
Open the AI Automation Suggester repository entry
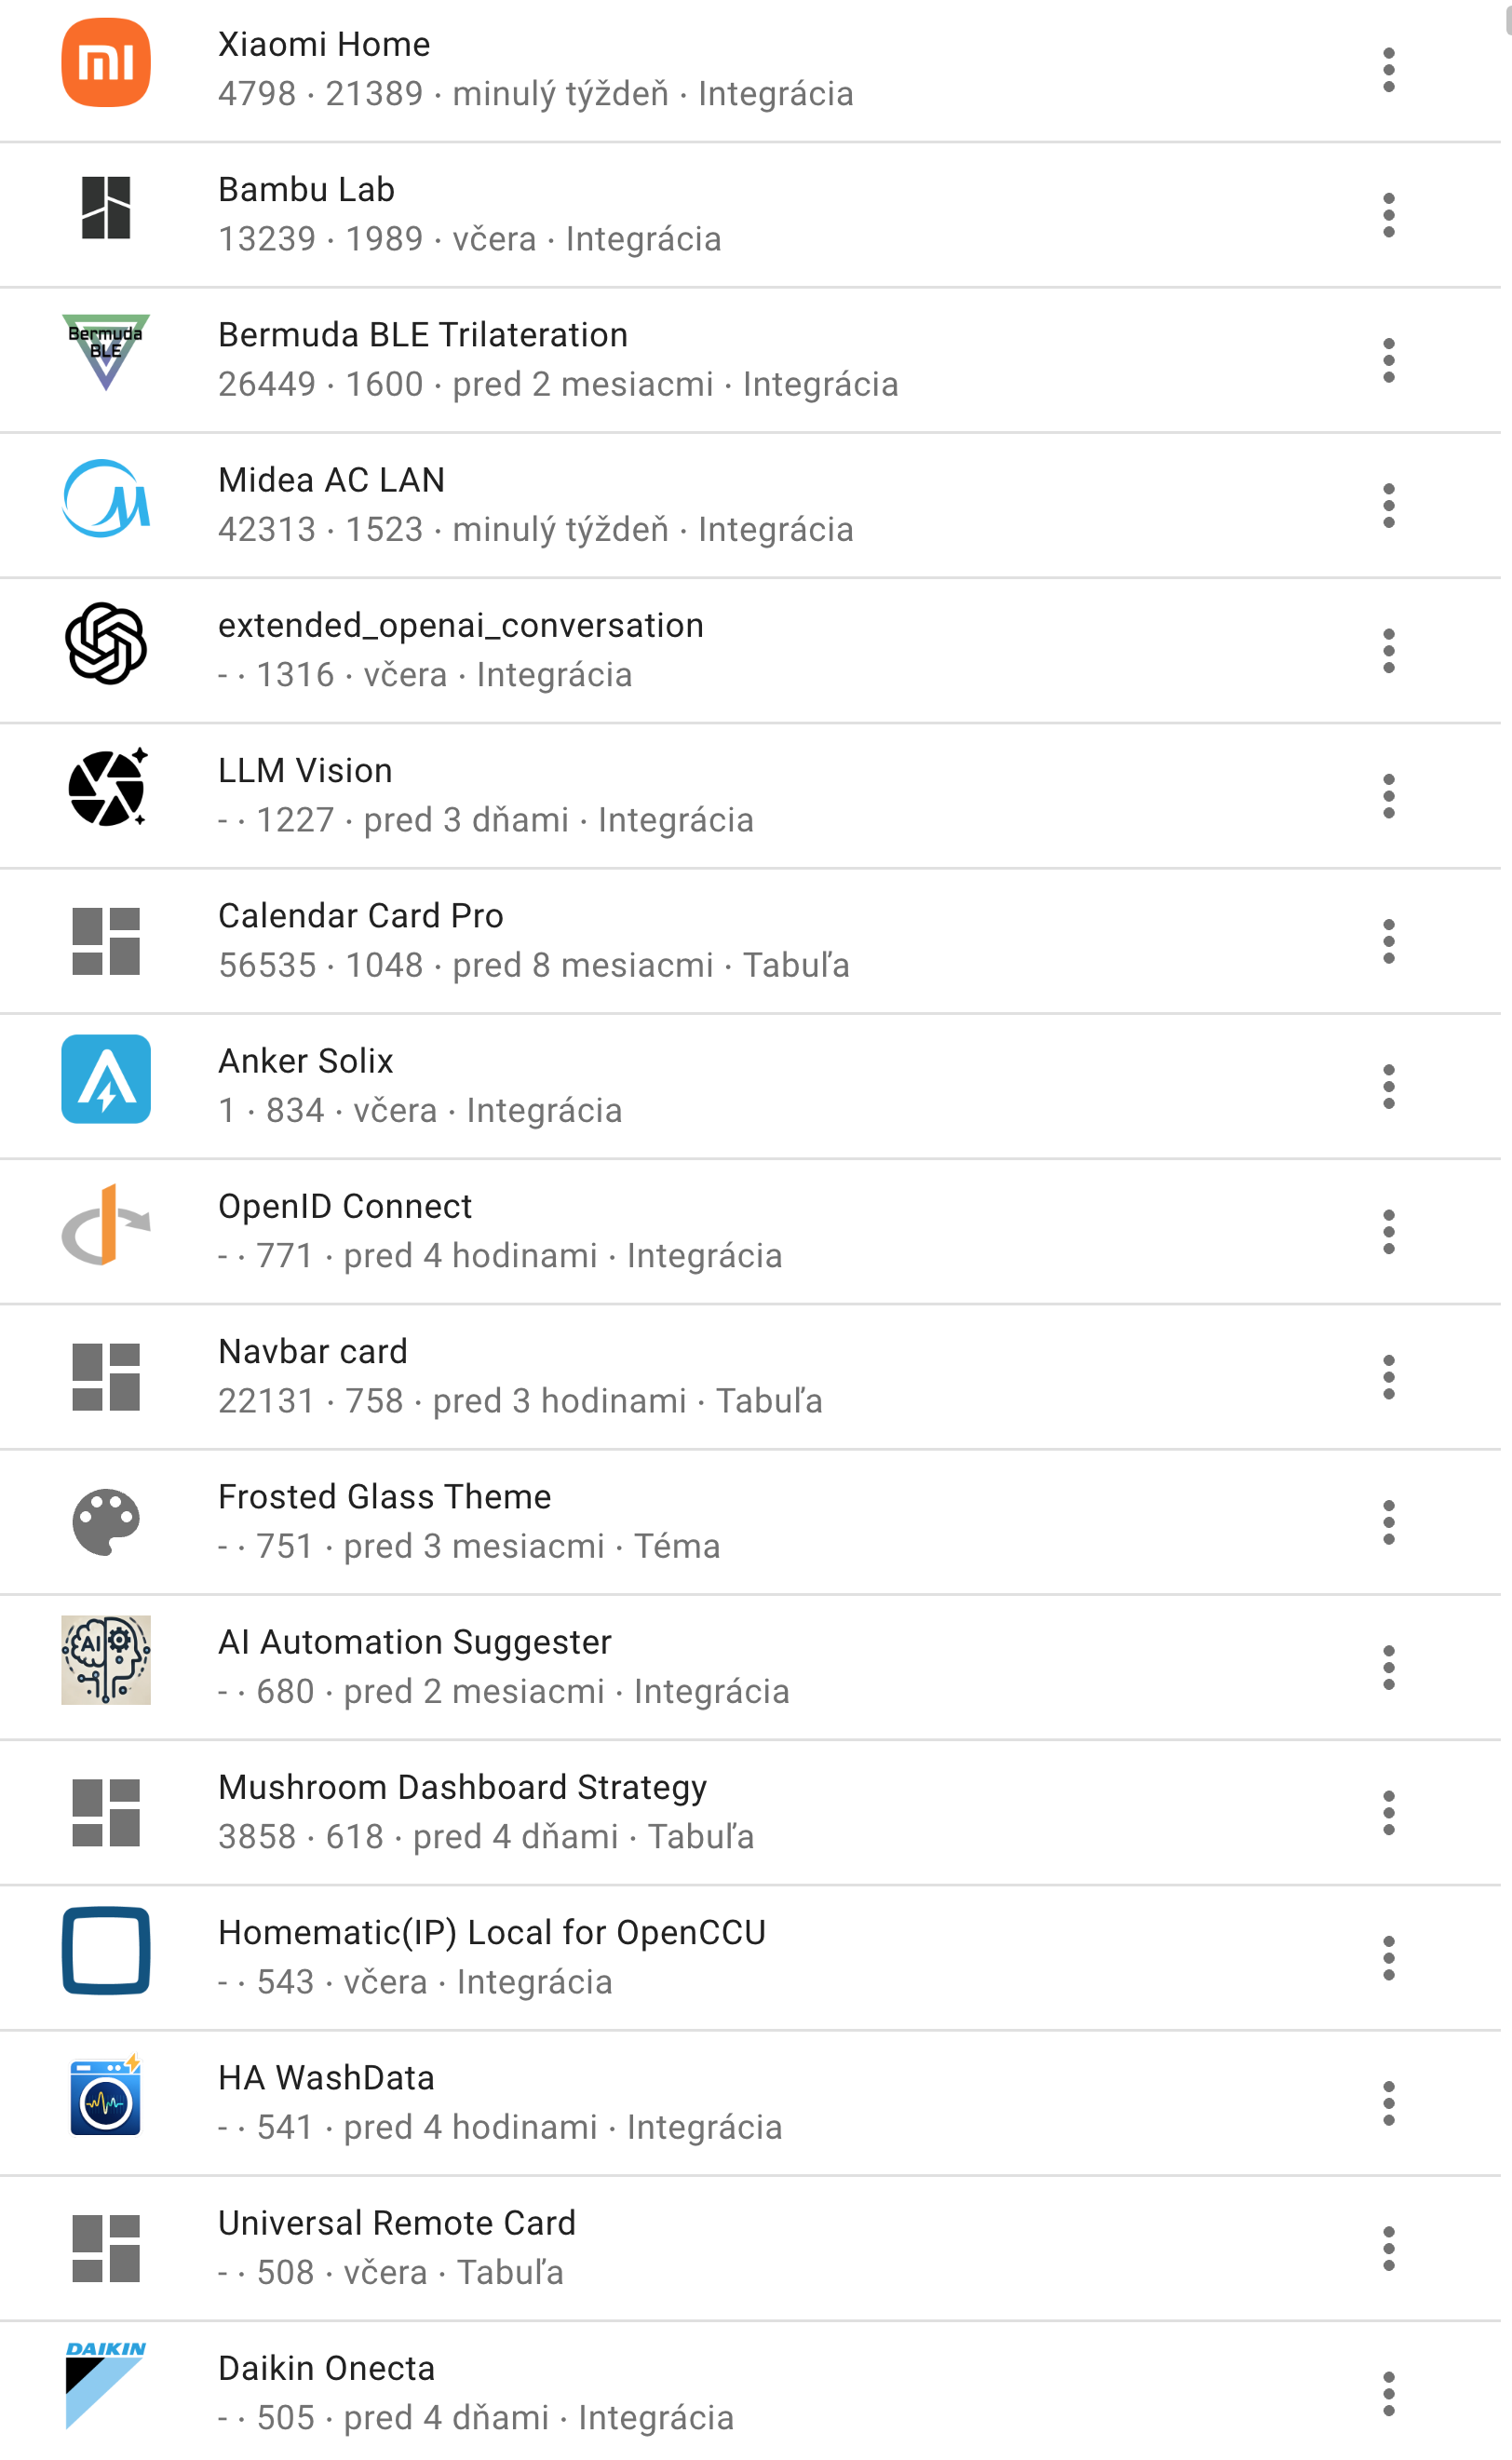pyautogui.click(x=414, y=1642)
